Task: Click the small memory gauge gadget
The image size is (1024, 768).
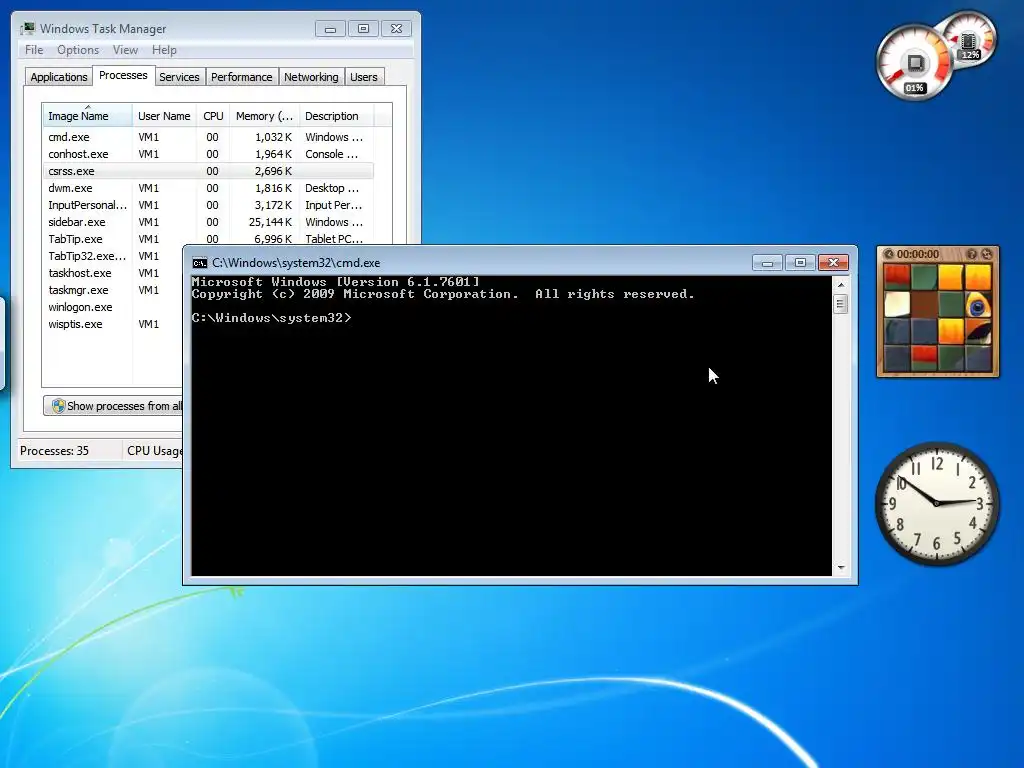Action: [x=970, y=39]
